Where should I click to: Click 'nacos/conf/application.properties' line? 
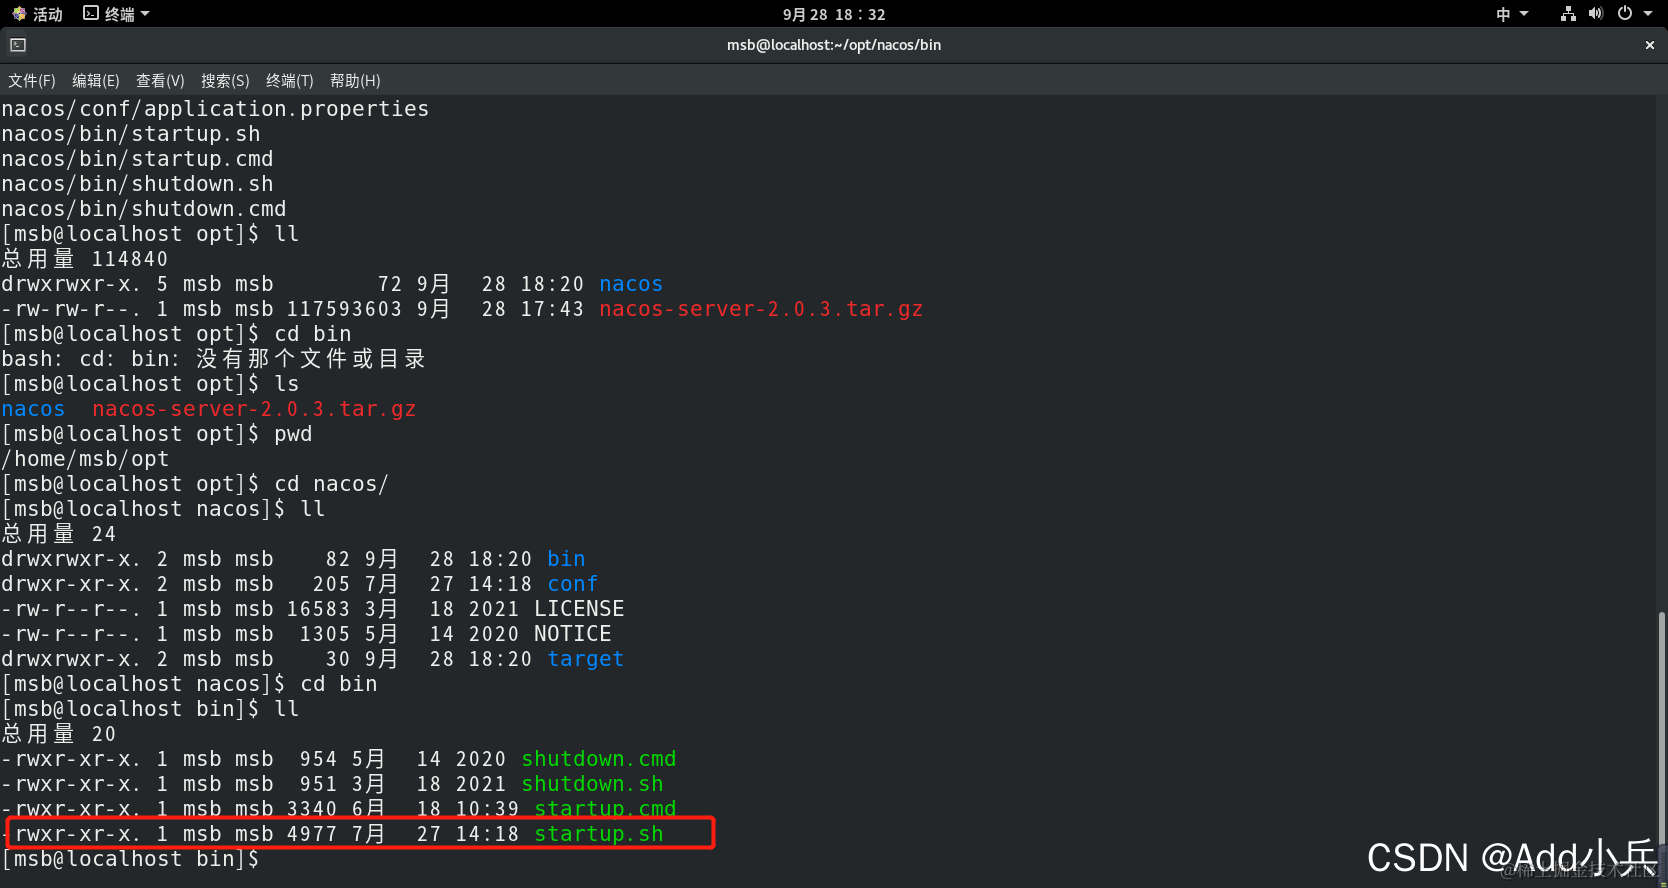215,109
